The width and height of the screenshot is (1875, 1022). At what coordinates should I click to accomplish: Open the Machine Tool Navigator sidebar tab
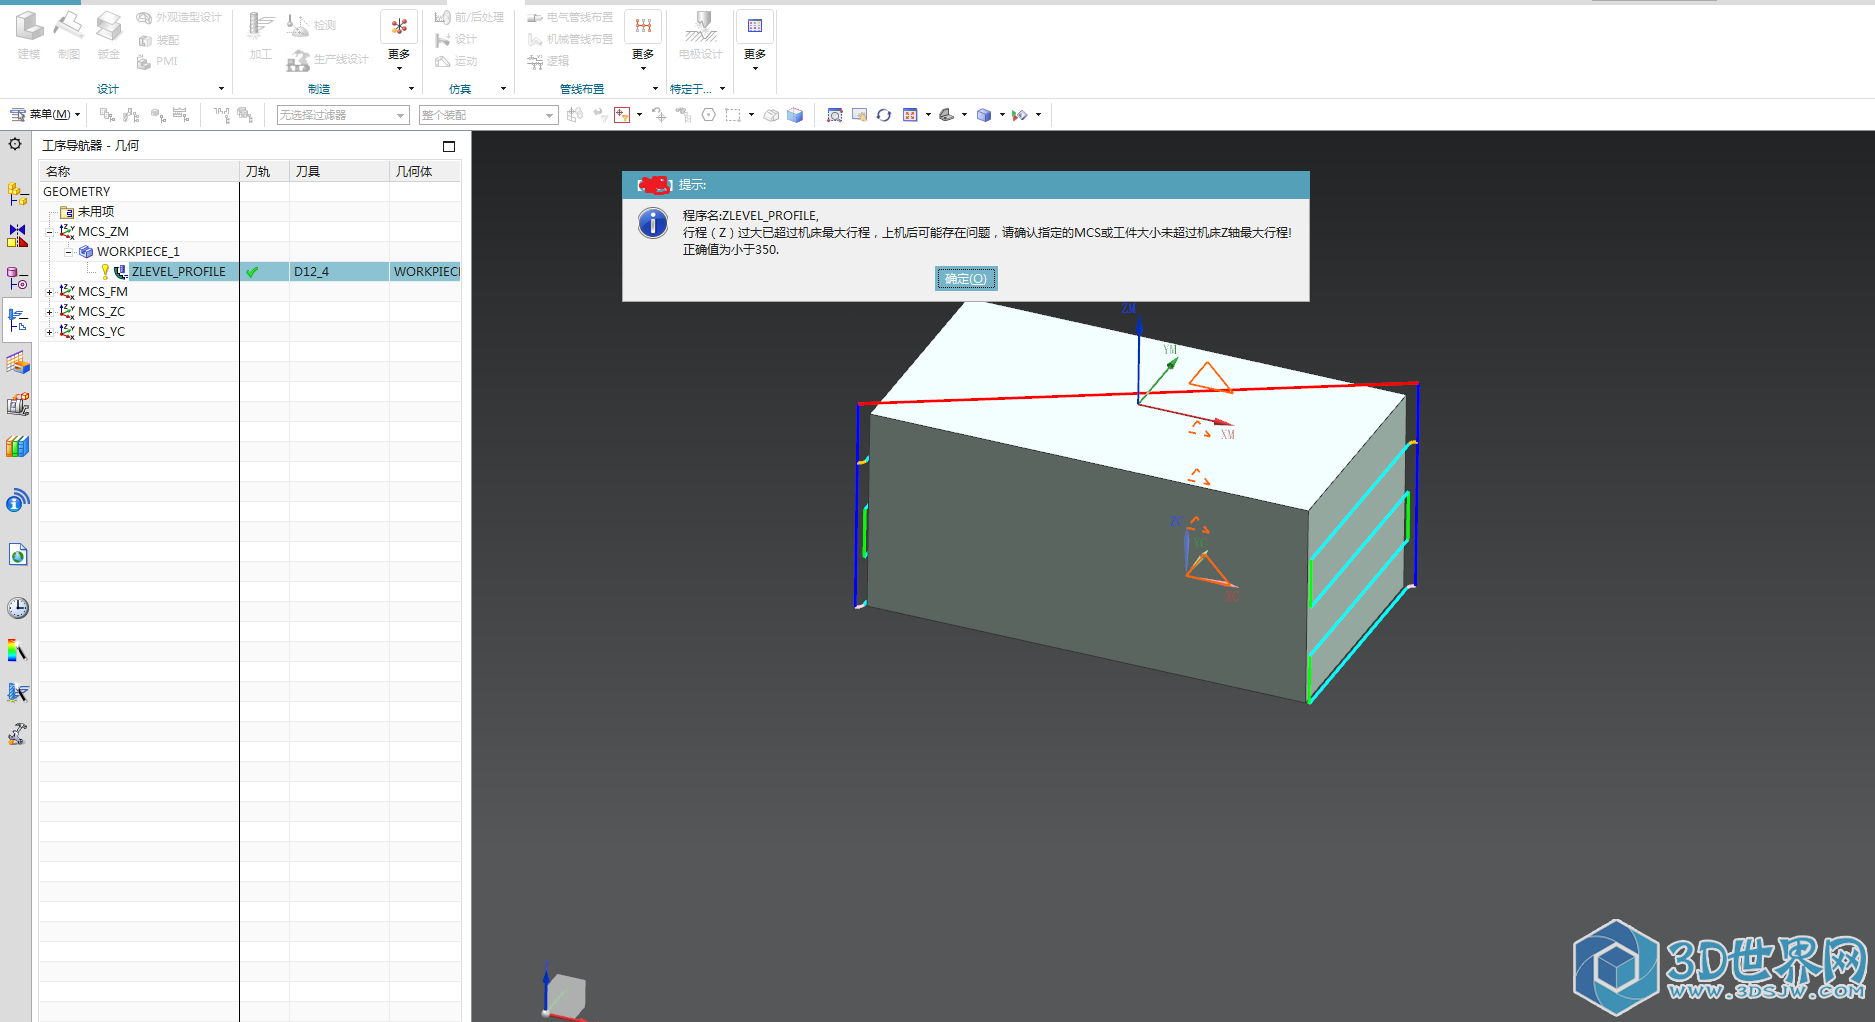pyautogui.click(x=17, y=404)
